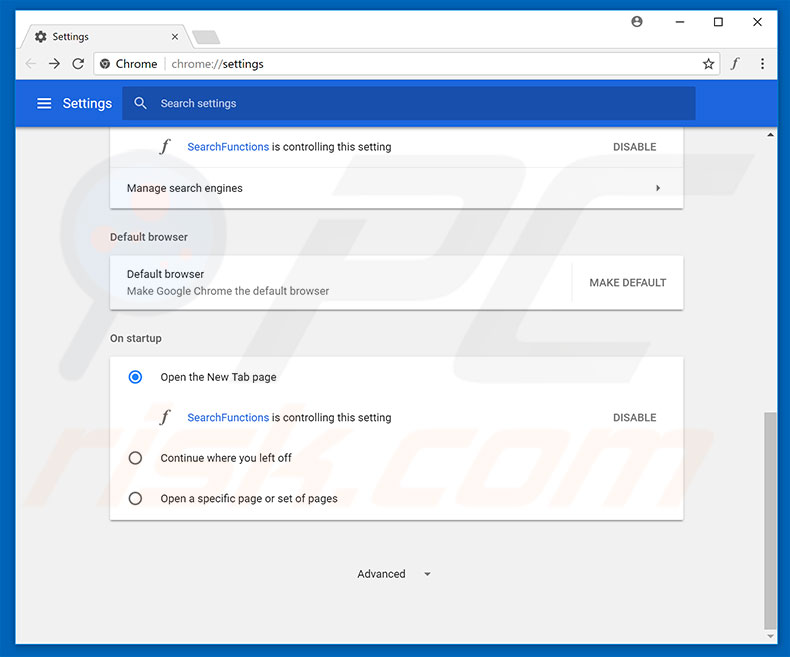Click in the Search settings field
The height and width of the screenshot is (657, 790).
(409, 103)
